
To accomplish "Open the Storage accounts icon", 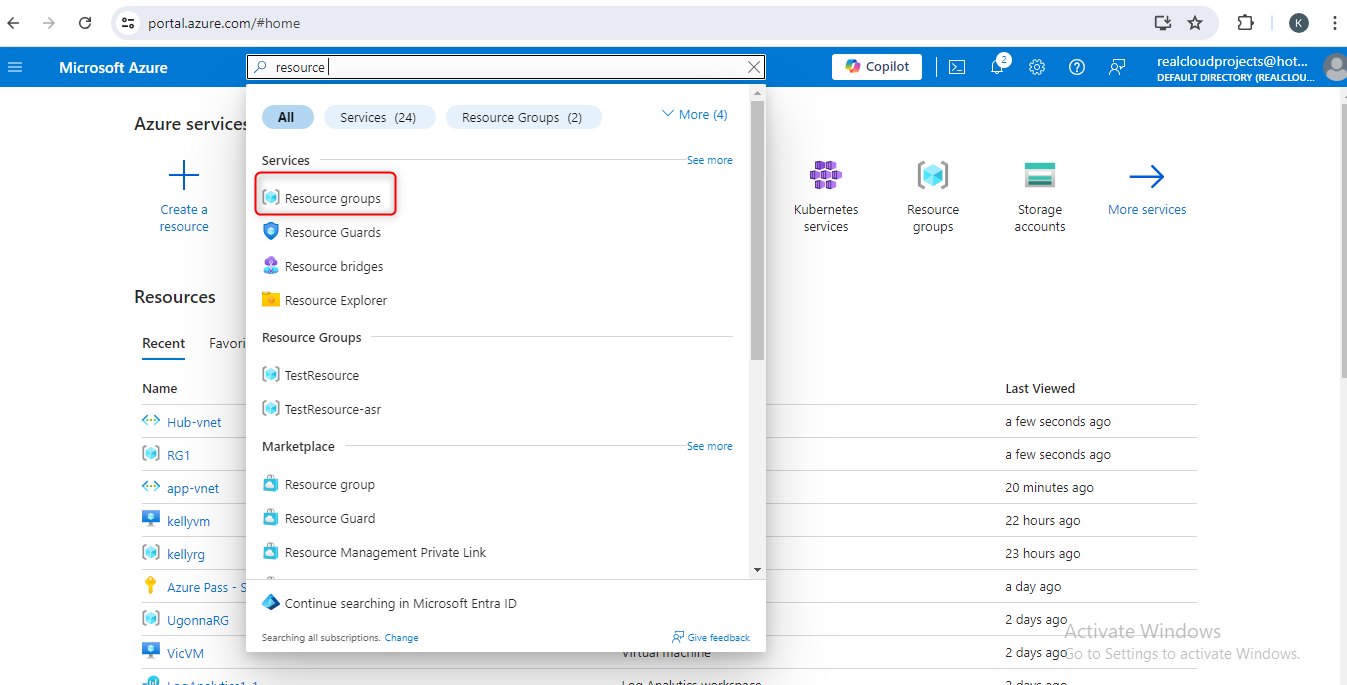I will point(1039,176).
